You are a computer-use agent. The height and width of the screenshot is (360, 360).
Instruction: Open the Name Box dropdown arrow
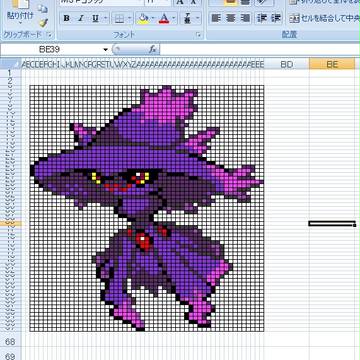click(x=106, y=50)
